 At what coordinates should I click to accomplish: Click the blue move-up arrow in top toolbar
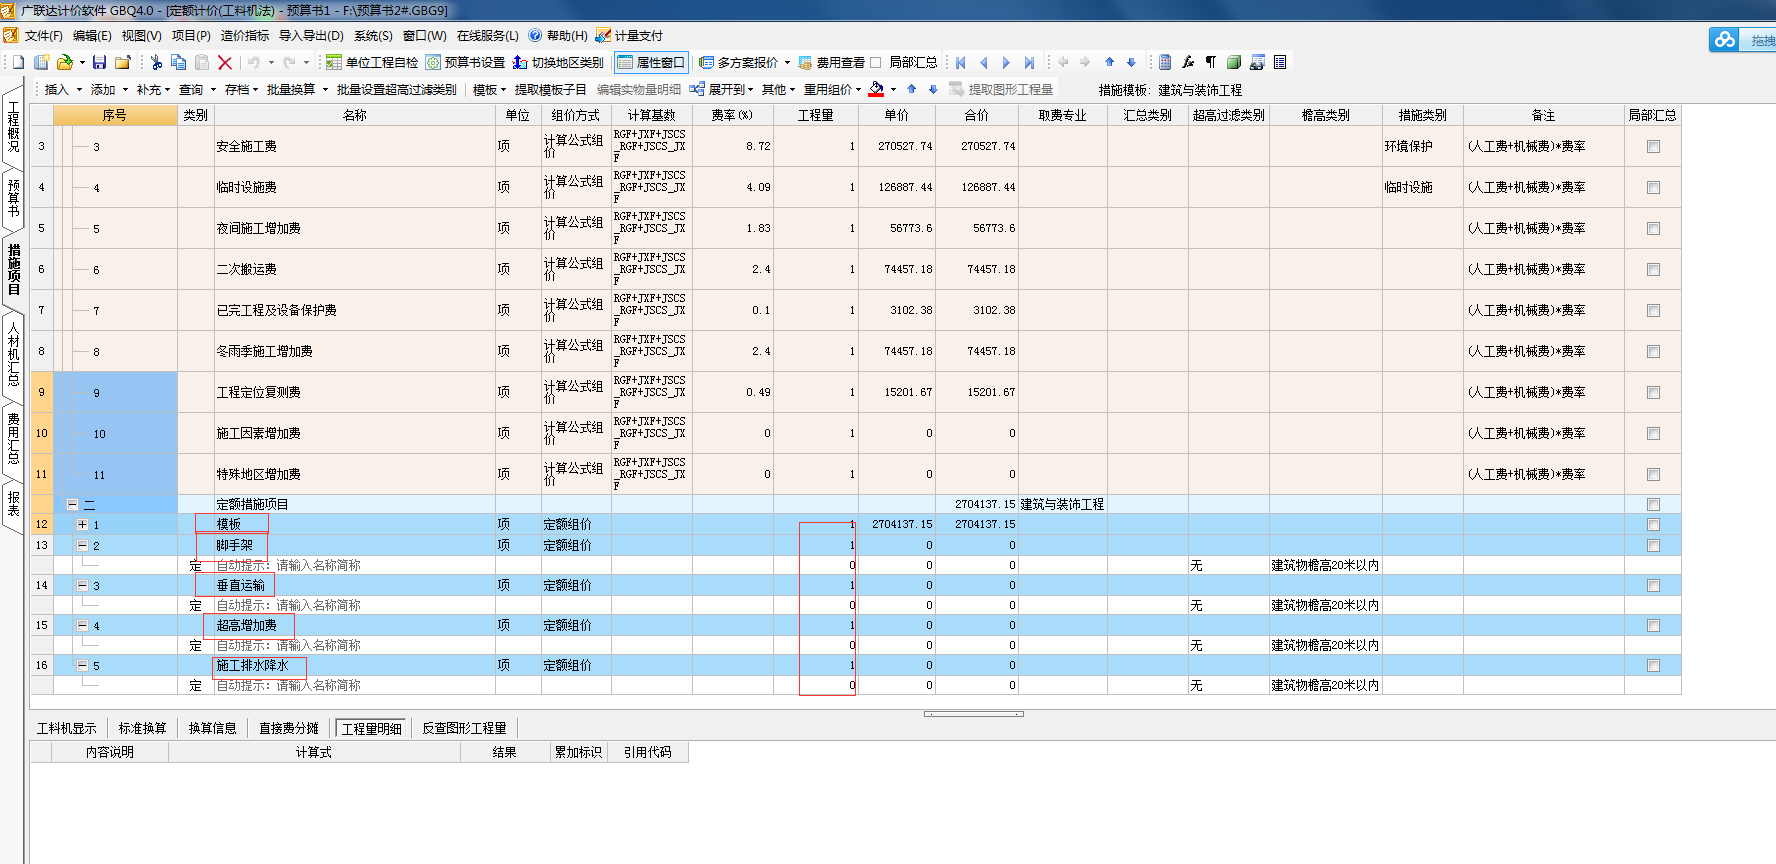[1109, 62]
